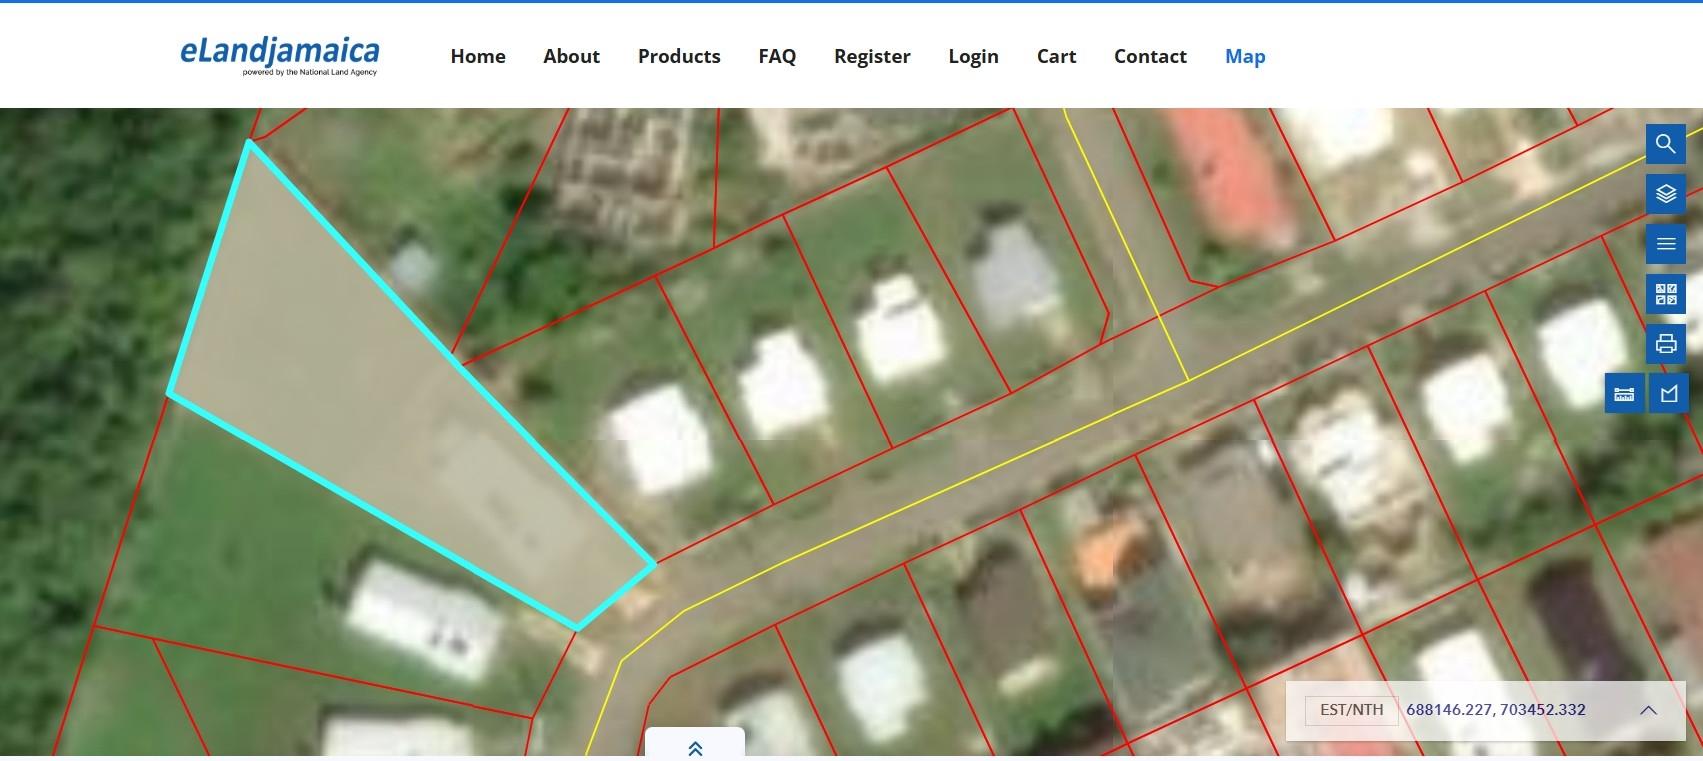Viewport: 1703px width, 761px height.
Task: Open the Contact page
Action: (1150, 57)
